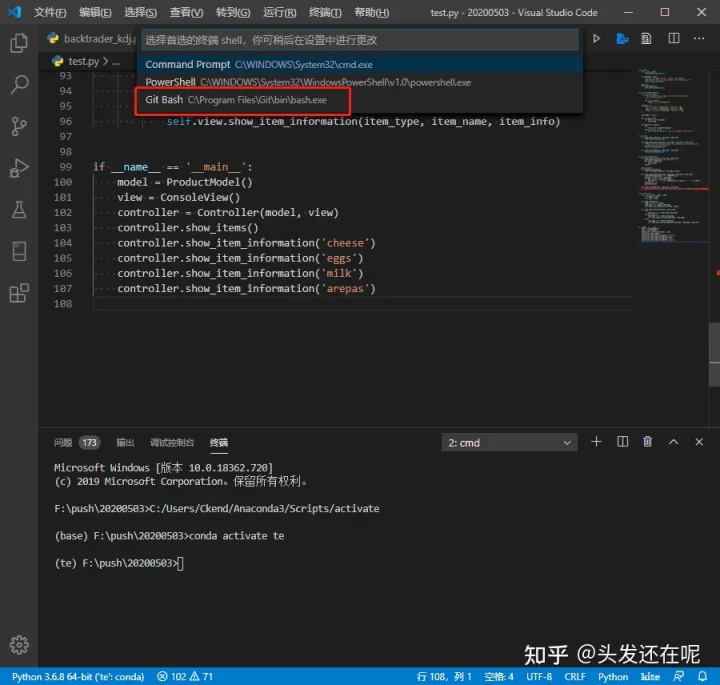This screenshot has width=720, height=685.
Task: Change indentation via 空格: 4
Action: (x=499, y=676)
